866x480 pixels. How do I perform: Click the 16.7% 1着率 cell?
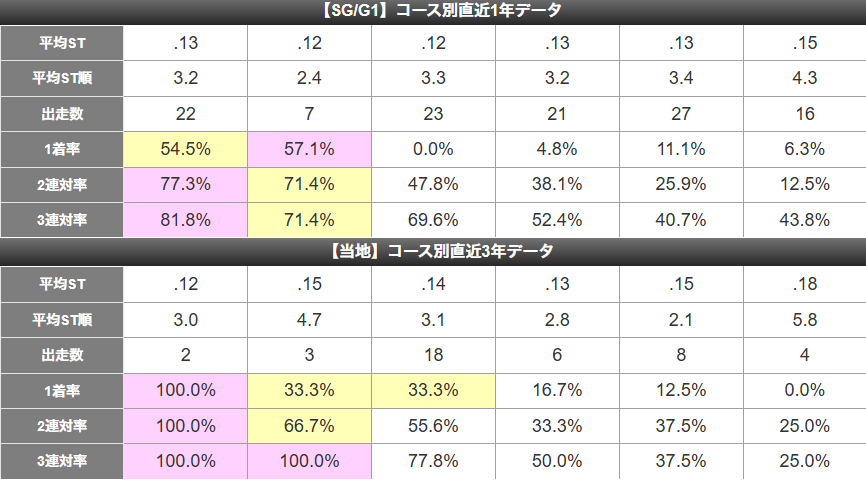tap(557, 391)
